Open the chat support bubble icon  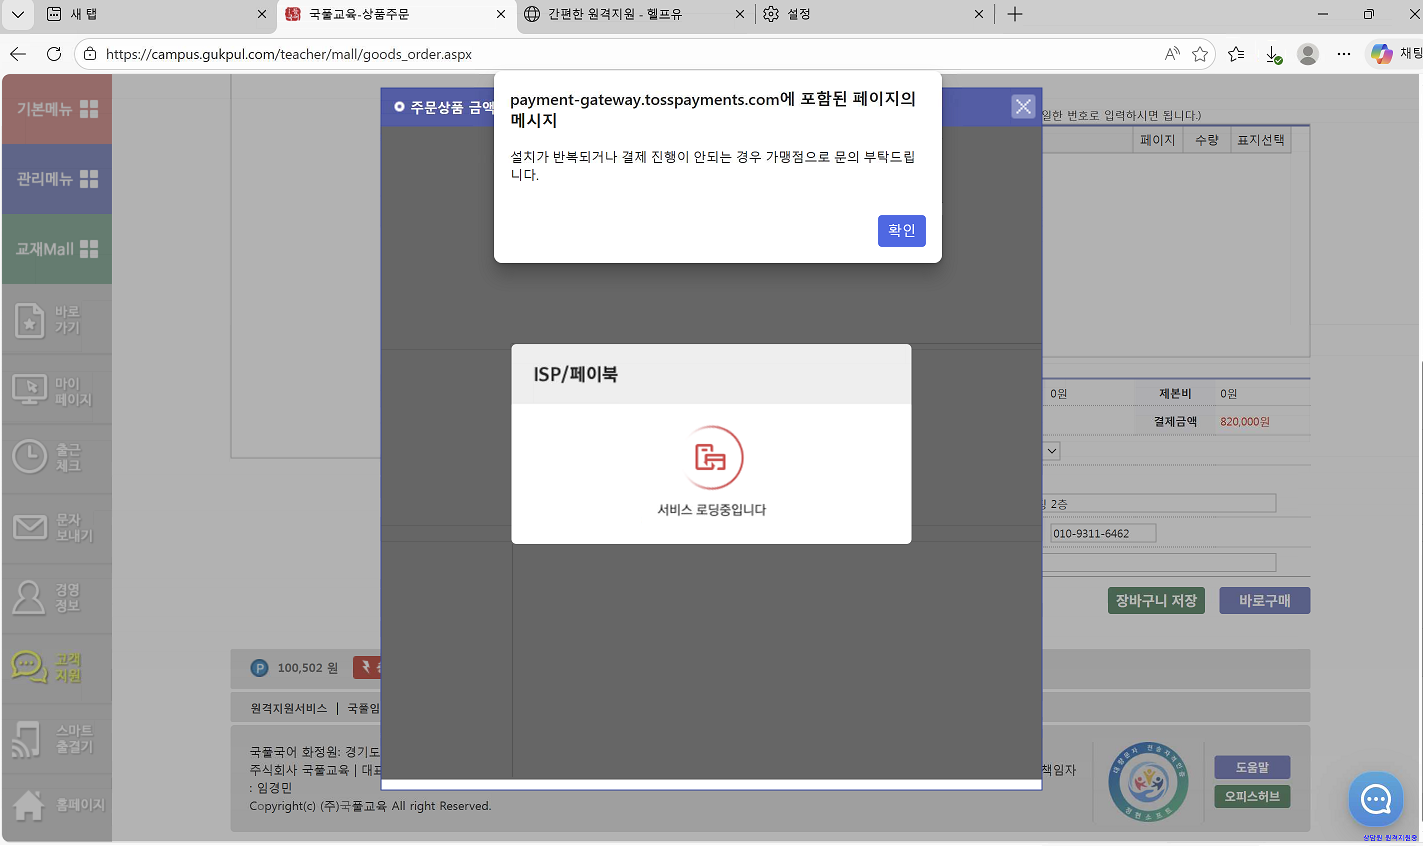coord(1376,799)
